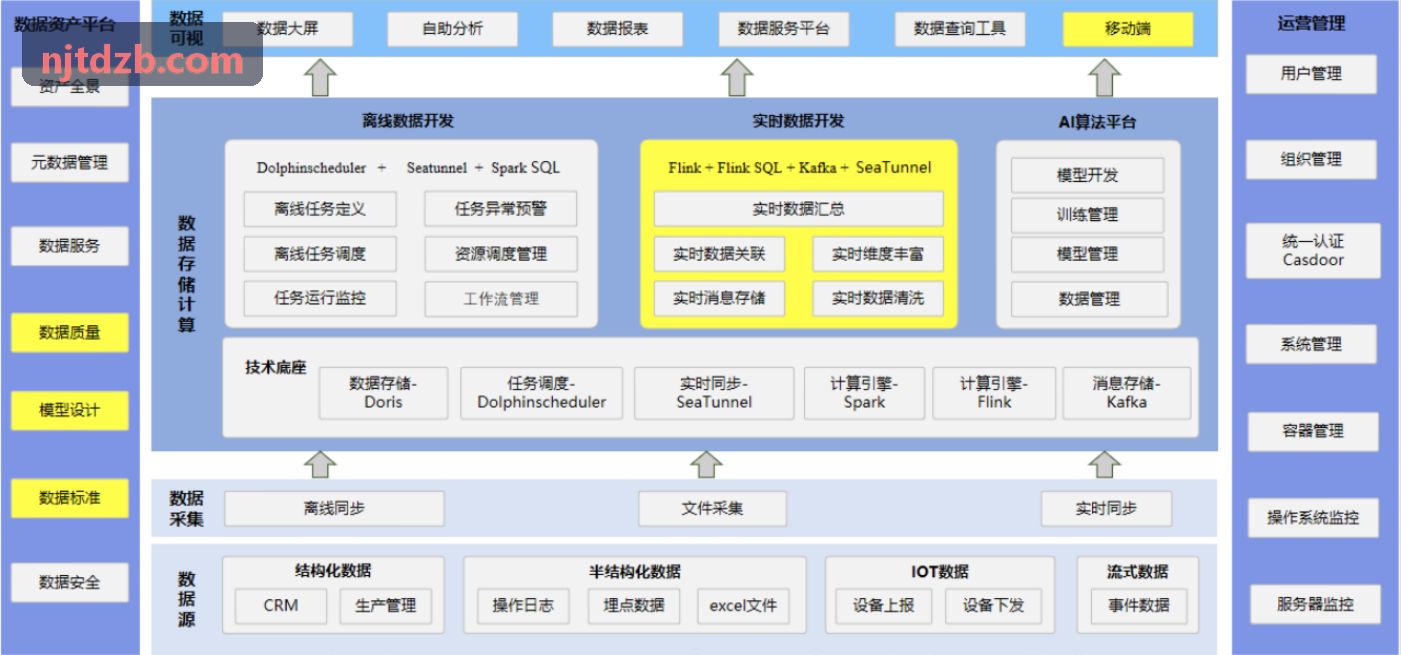Select 数据管理 in the AI算法平台 panel

click(1089, 299)
